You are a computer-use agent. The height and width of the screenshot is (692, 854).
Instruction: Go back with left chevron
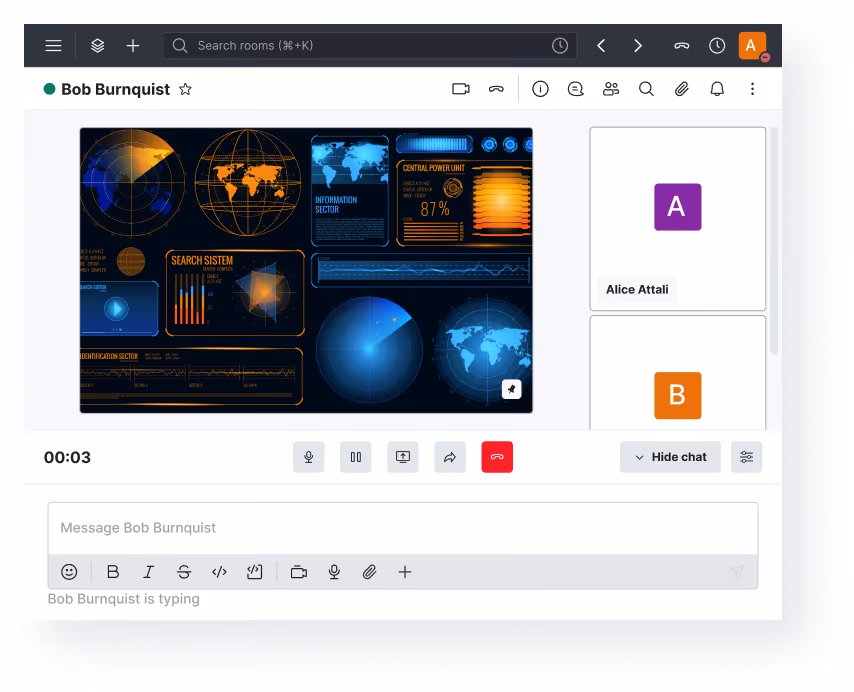point(601,46)
